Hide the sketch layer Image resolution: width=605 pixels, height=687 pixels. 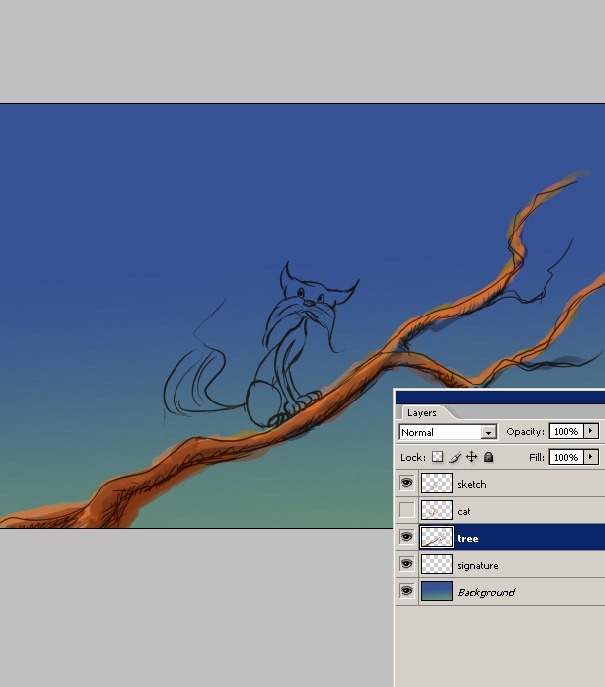406,483
